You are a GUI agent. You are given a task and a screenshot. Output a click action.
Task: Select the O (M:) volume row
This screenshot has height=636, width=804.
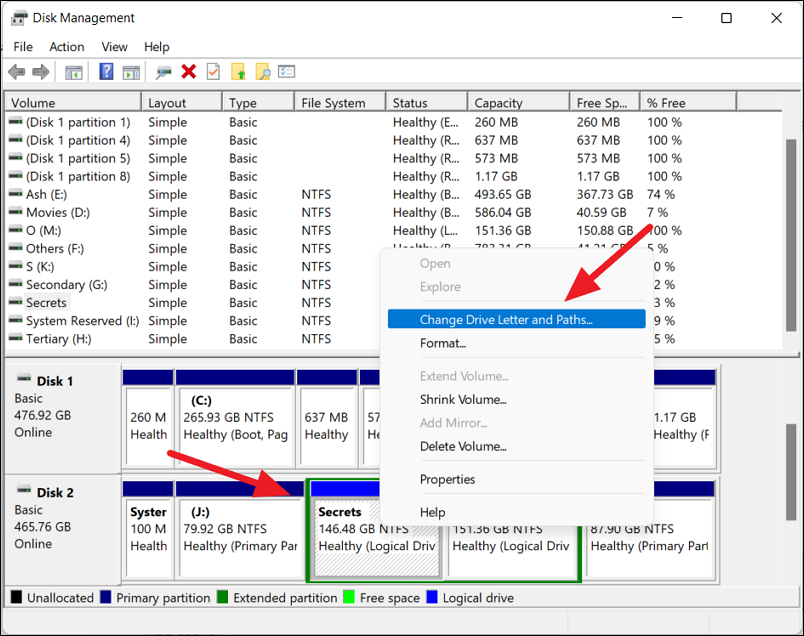pyautogui.click(x=394, y=230)
